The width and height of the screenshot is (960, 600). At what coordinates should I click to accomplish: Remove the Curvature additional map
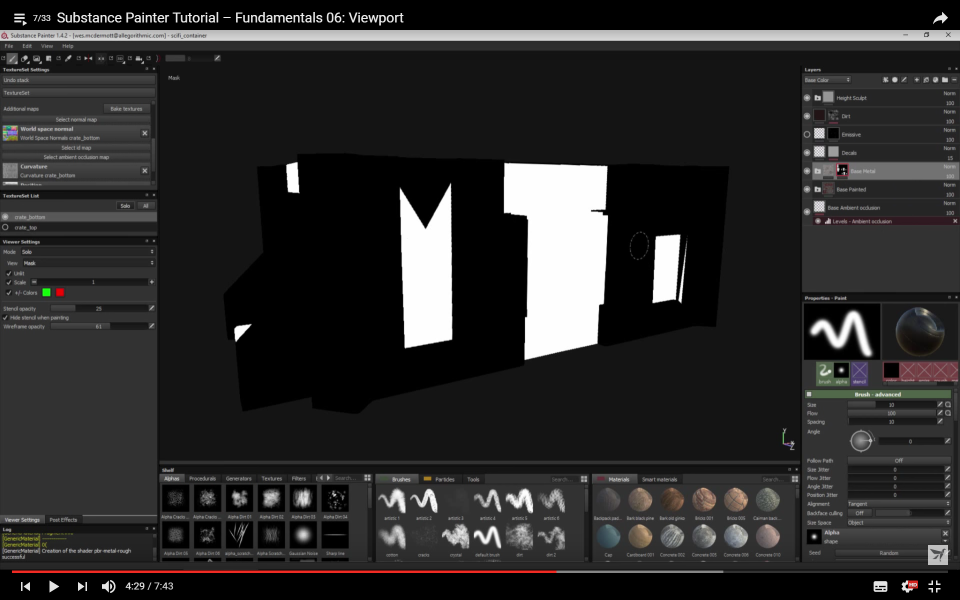point(144,171)
